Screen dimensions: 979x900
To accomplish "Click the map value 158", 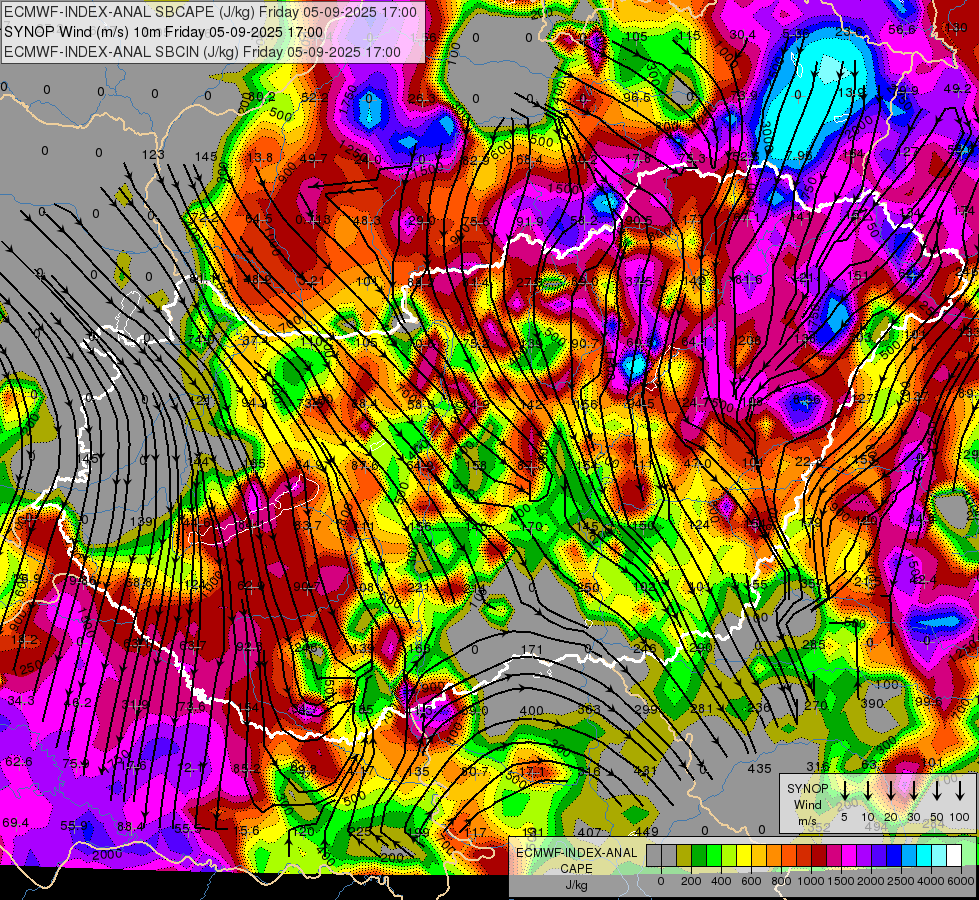I will click(x=476, y=465).
